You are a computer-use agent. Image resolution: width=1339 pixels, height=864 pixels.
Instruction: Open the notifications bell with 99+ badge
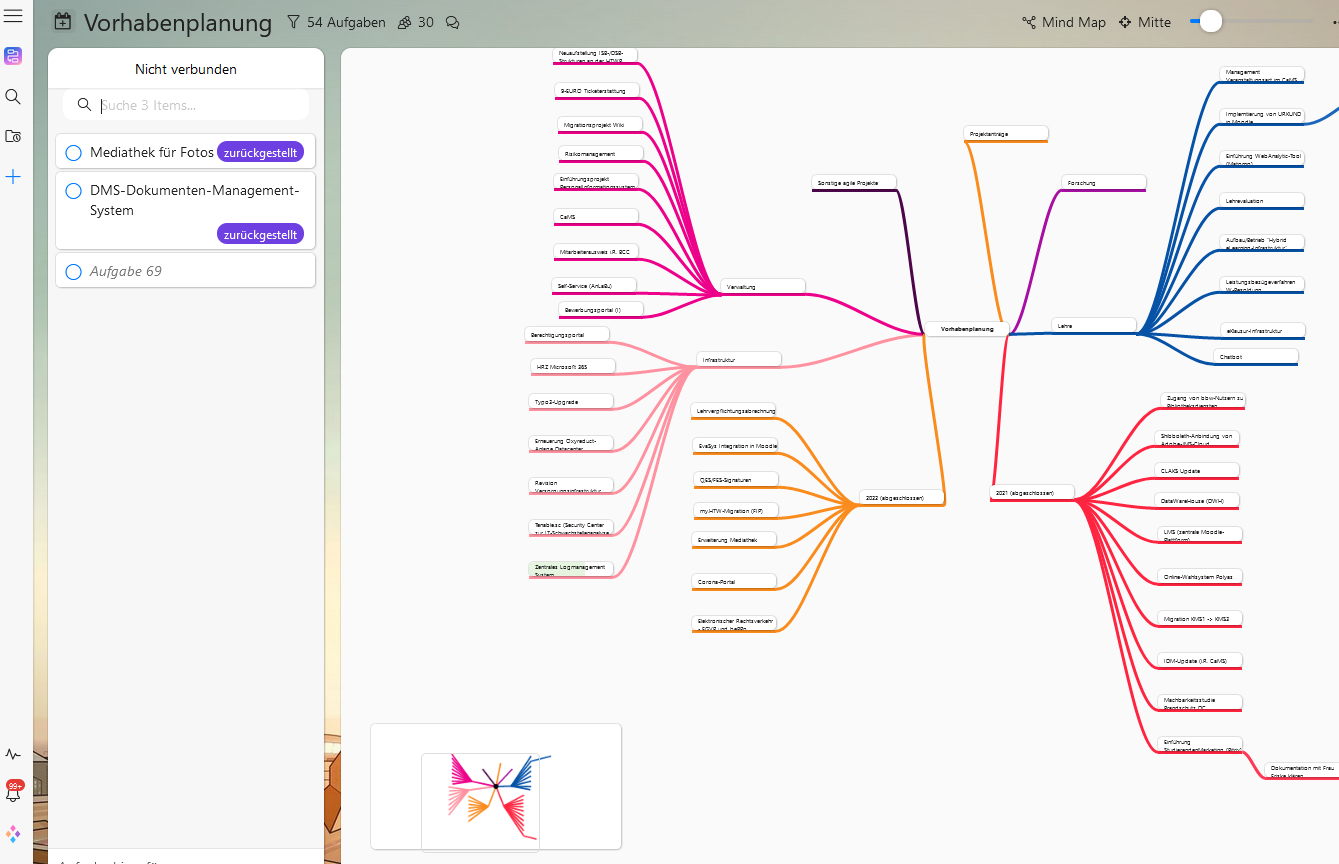[x=13, y=793]
